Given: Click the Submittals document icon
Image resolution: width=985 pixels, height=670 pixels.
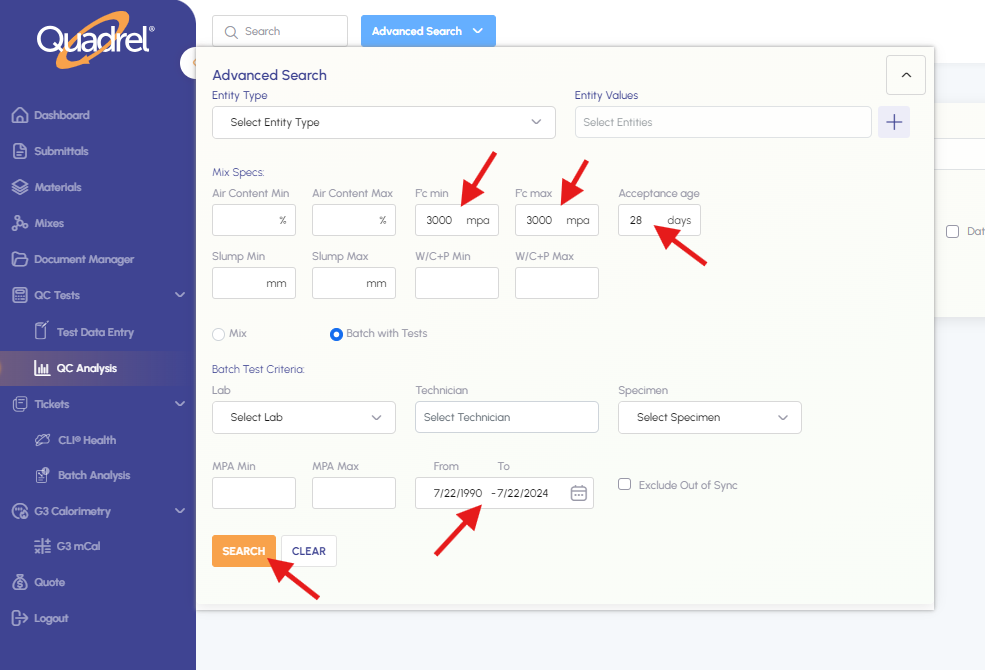Looking at the screenshot, I should [x=19, y=151].
